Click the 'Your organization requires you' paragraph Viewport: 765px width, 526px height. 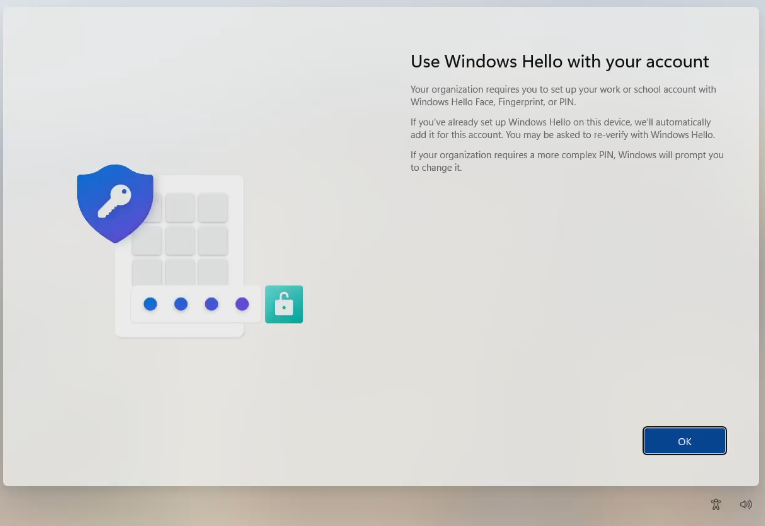pos(563,95)
